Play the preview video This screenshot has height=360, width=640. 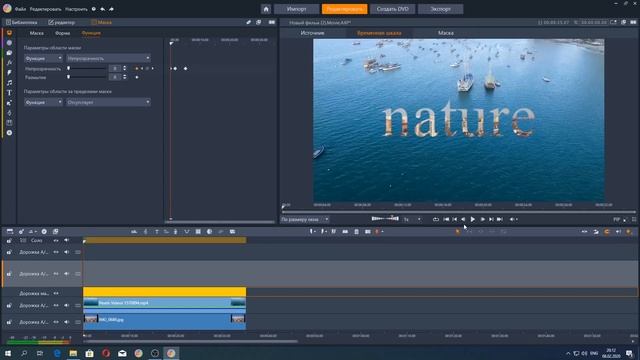point(473,220)
